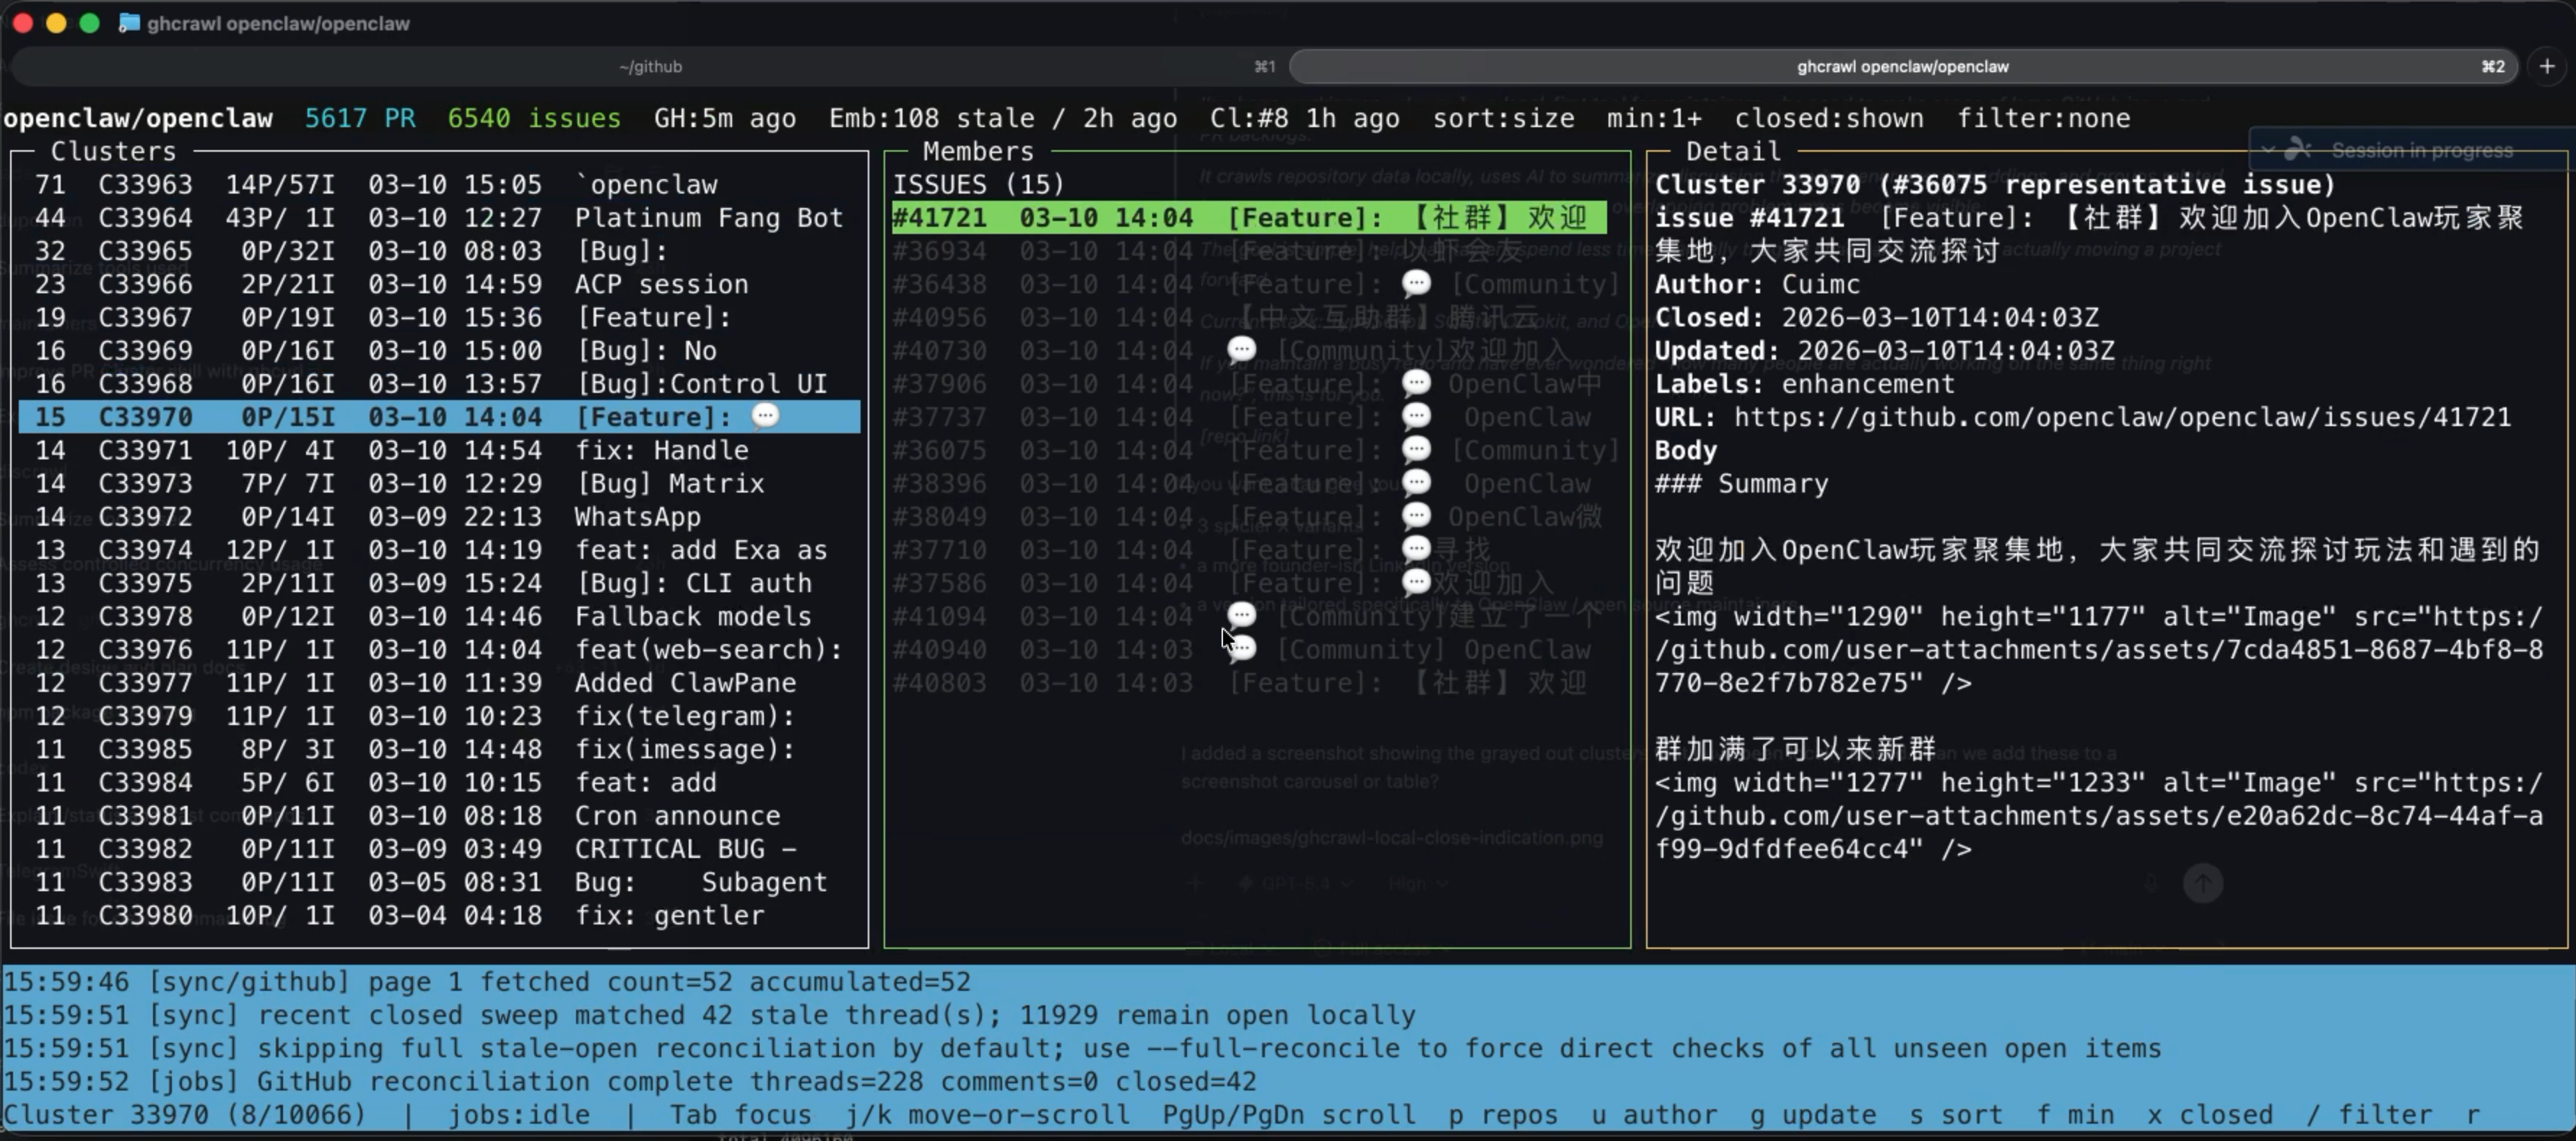Select highlighted issue #41721 in Members

pyautogui.click(x=1248, y=217)
